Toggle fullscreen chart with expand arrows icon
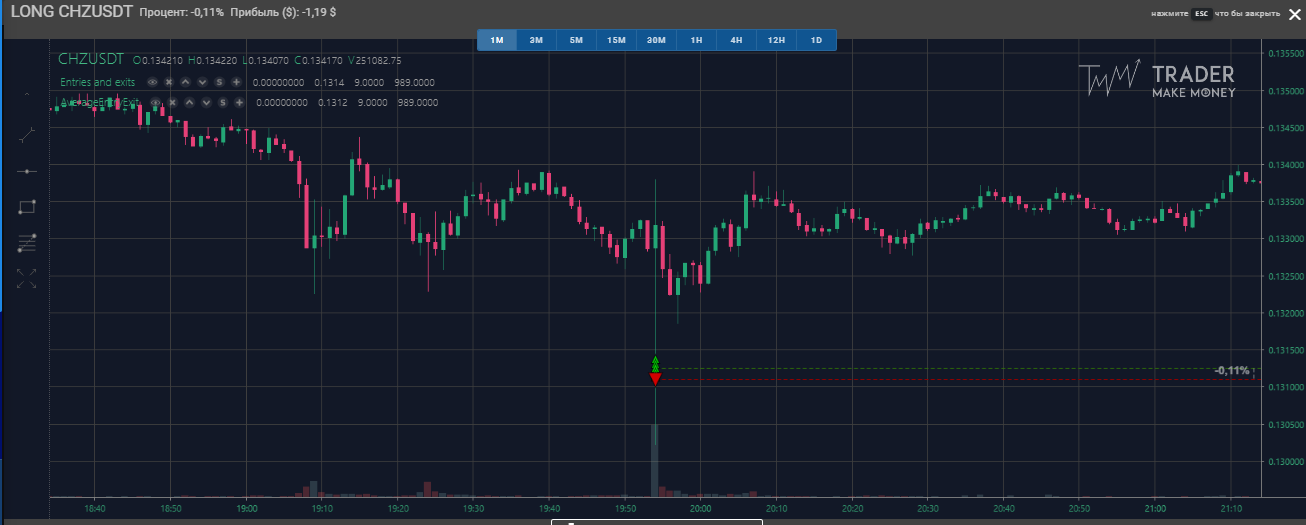Screen dimensions: 1306x525 27,278
